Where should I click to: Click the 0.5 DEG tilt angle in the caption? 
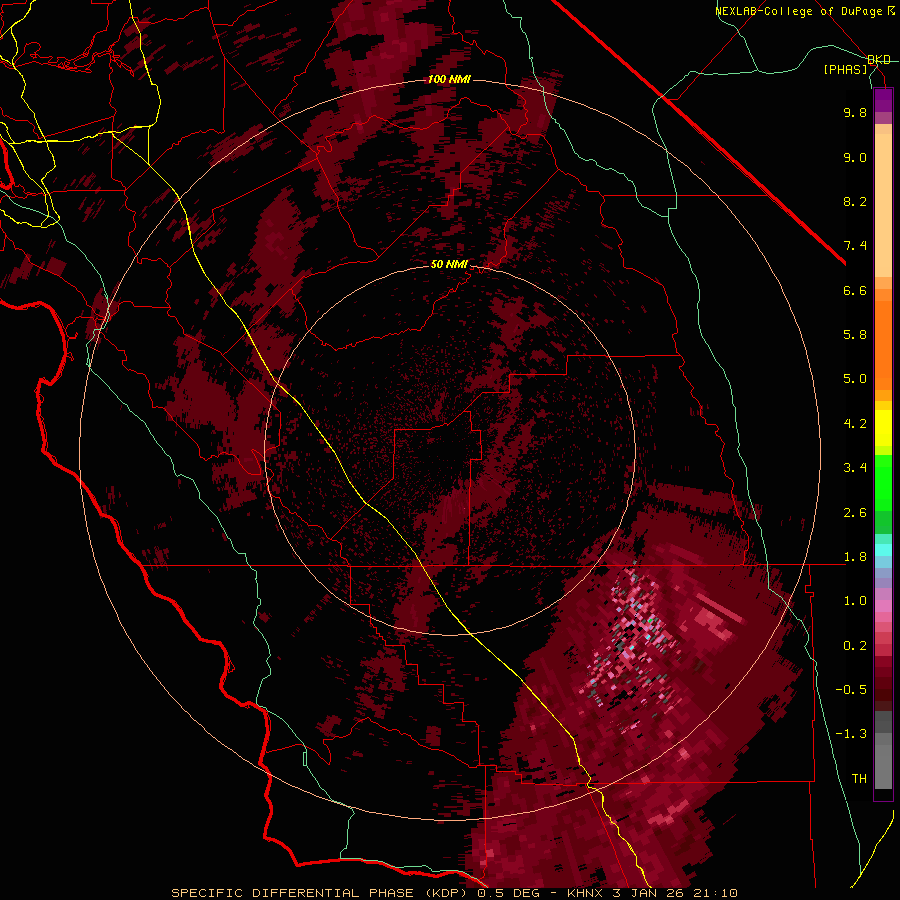(508, 893)
